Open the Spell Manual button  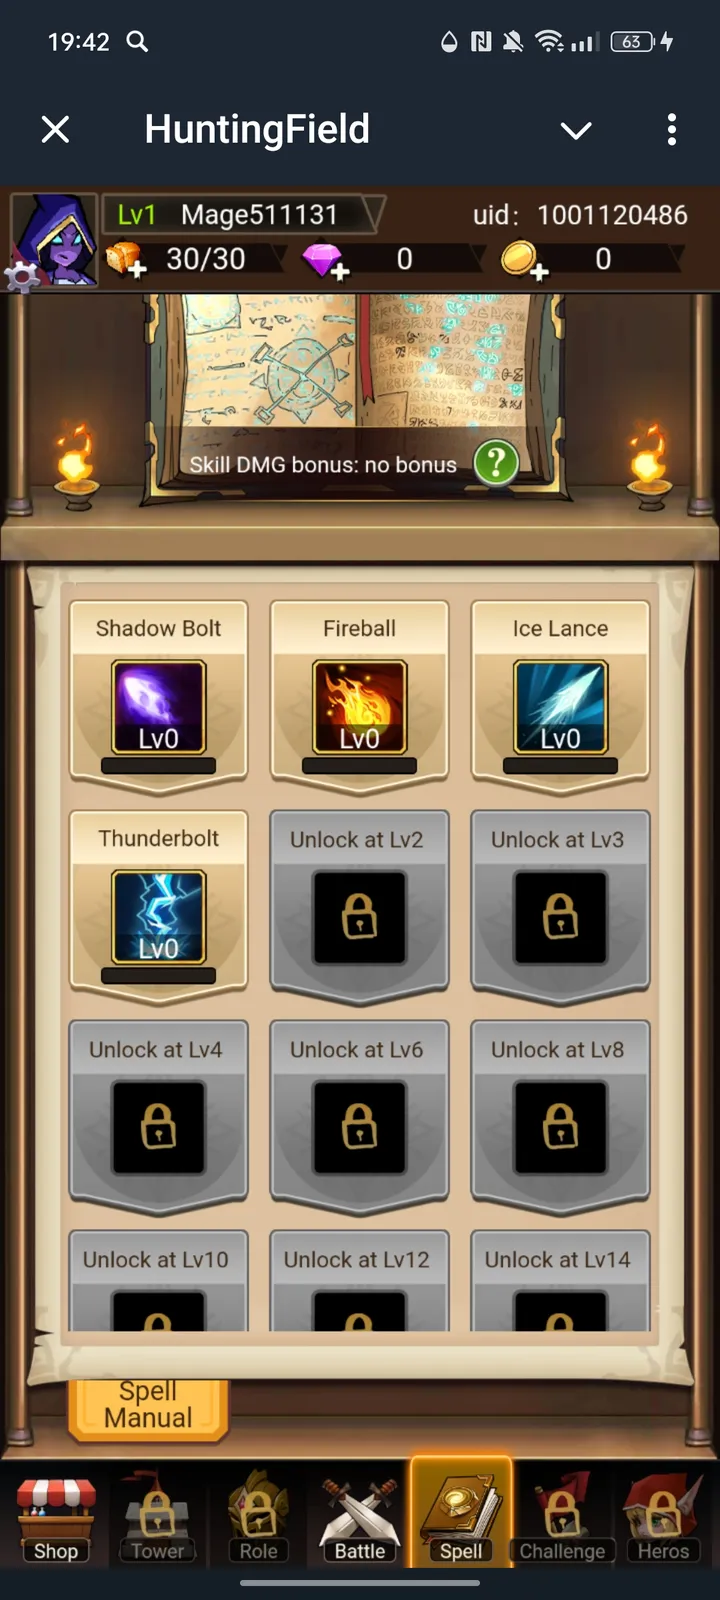tap(148, 1406)
